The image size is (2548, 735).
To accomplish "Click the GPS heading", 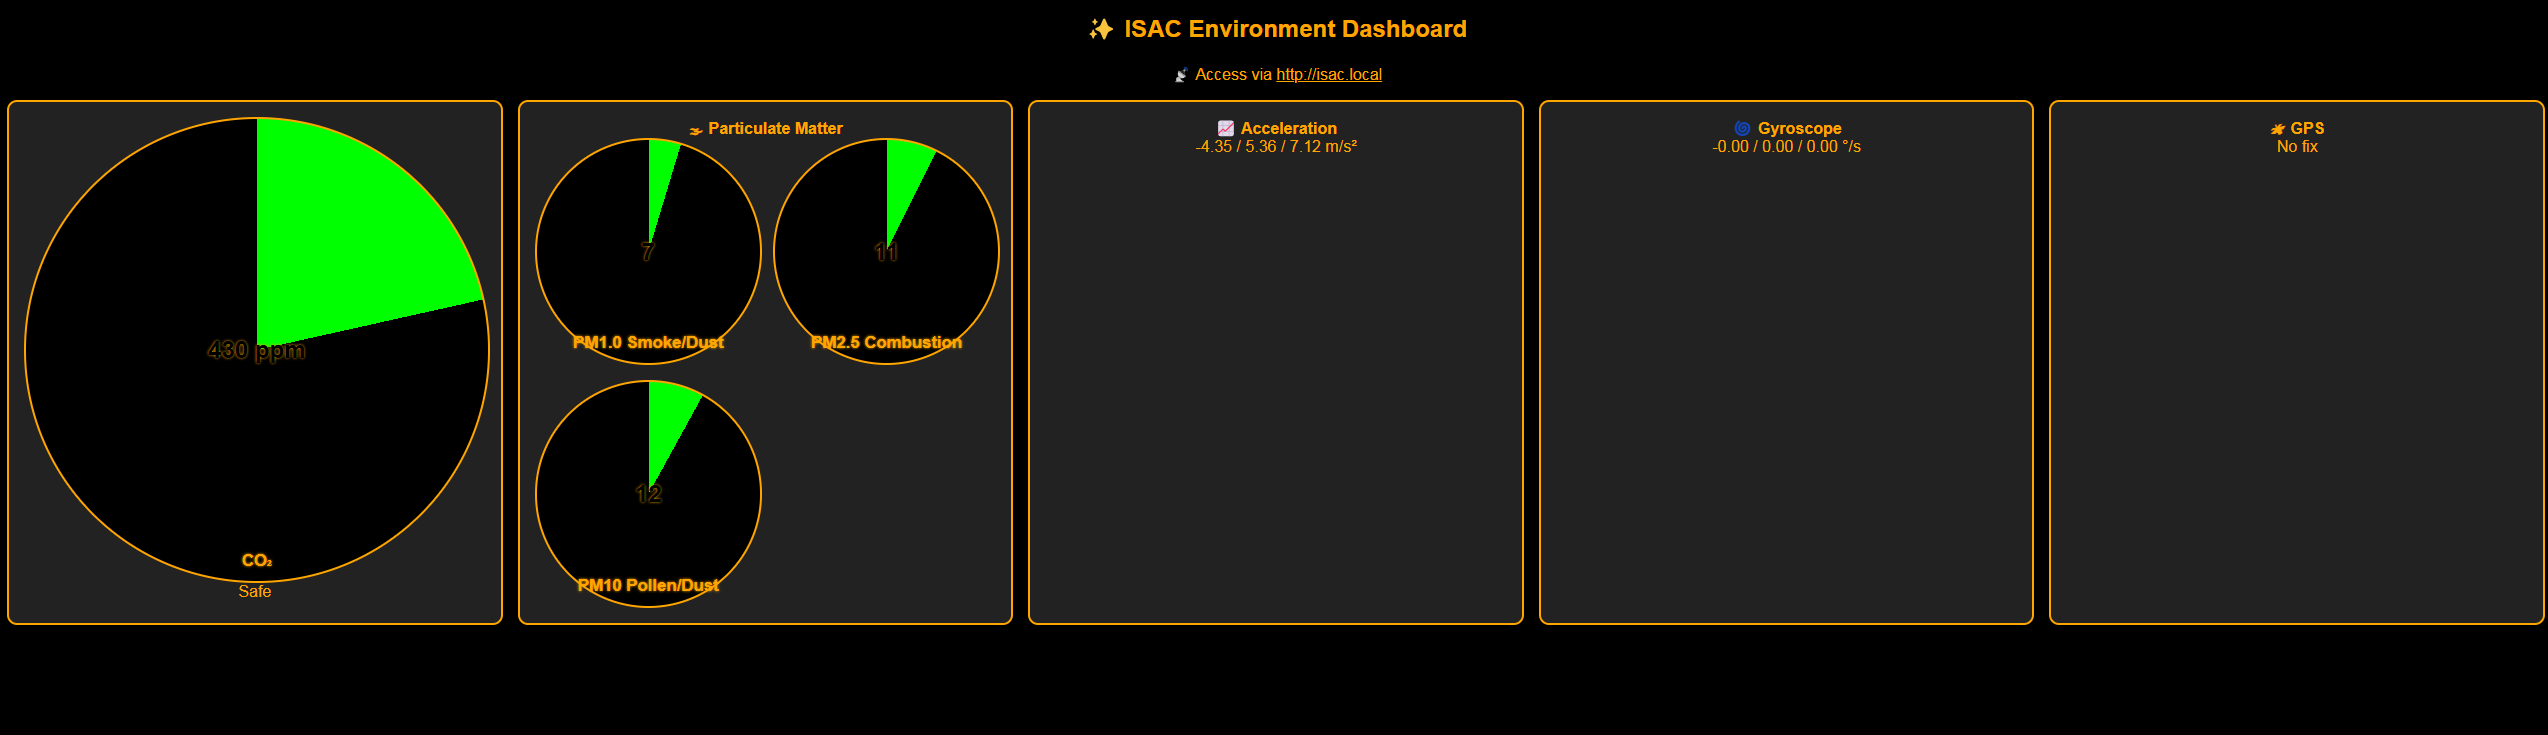I will [2307, 129].
